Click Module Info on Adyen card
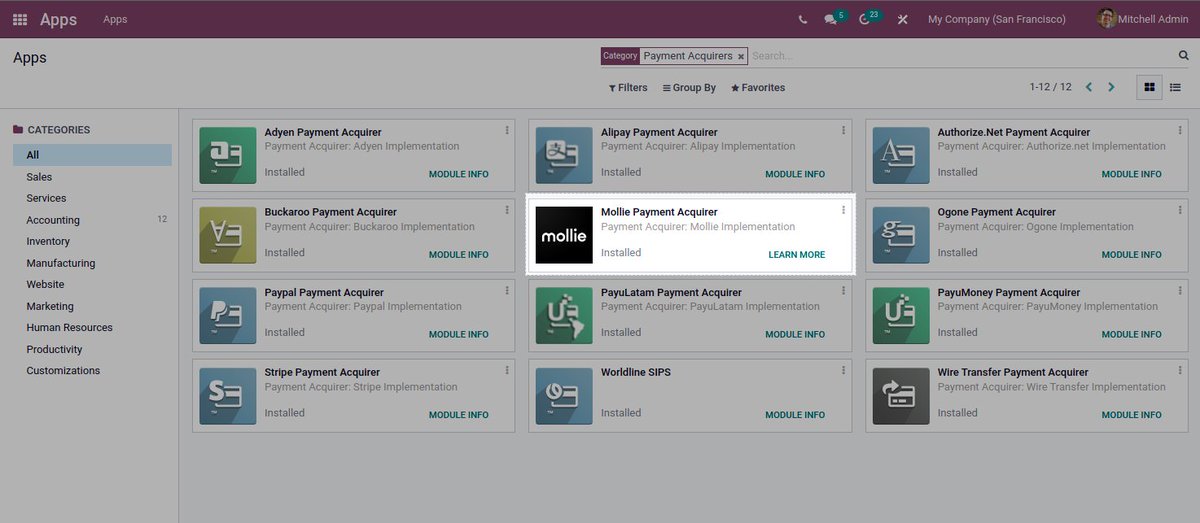 pos(459,174)
